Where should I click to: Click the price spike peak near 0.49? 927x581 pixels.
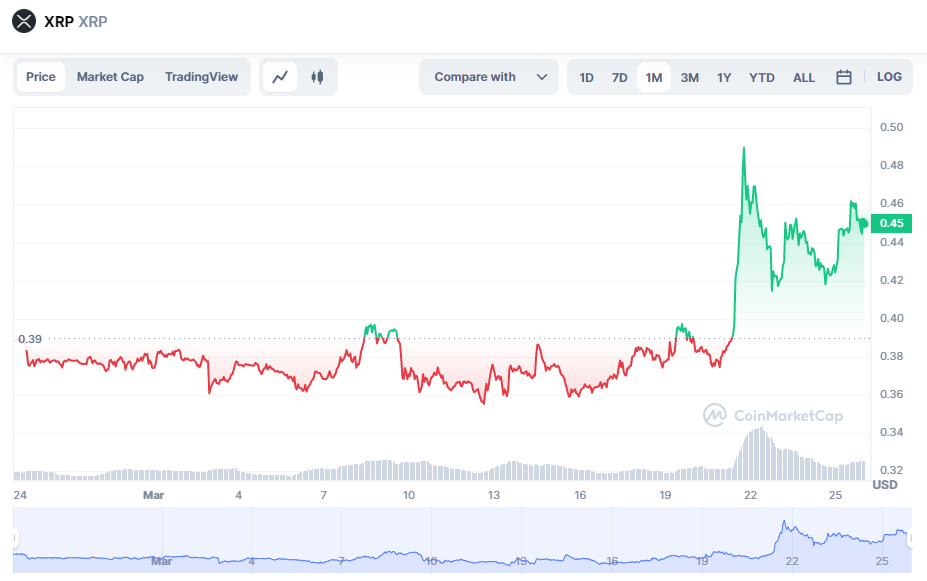744,148
